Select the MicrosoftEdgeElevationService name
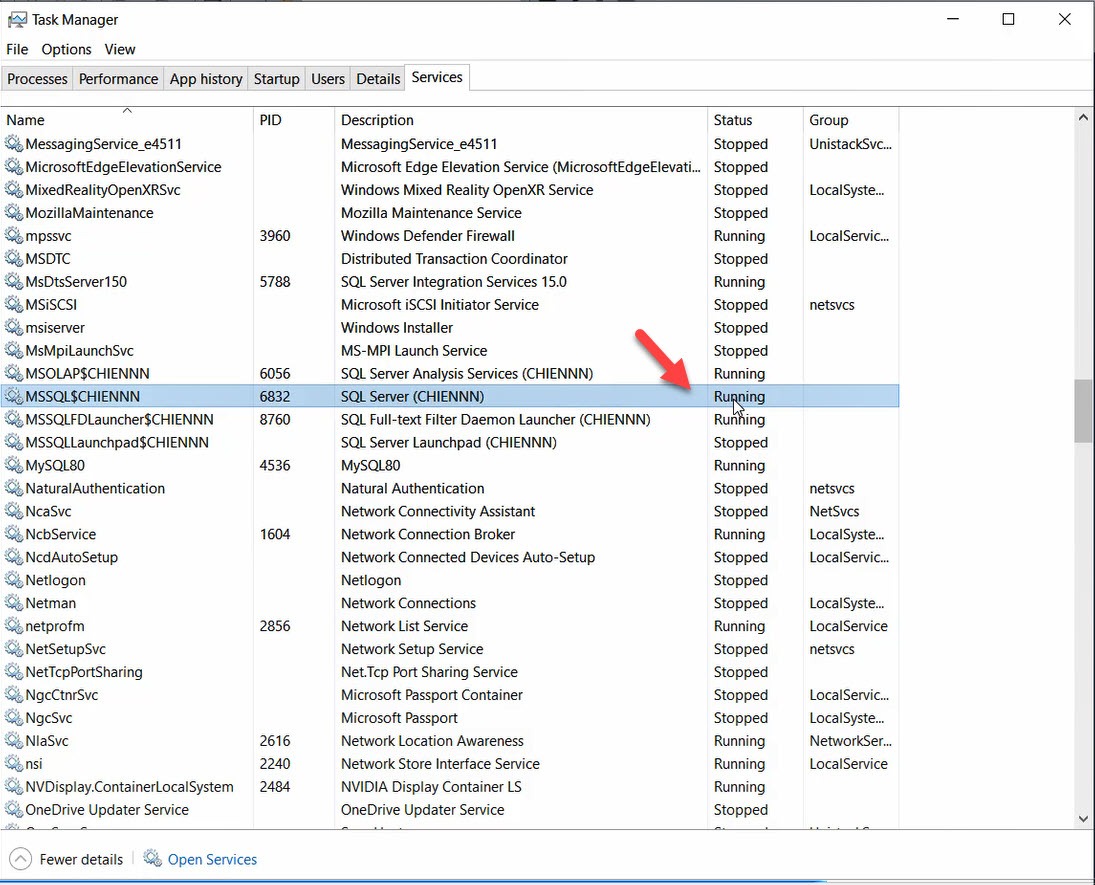The image size is (1095, 885). pyautogui.click(x=124, y=167)
